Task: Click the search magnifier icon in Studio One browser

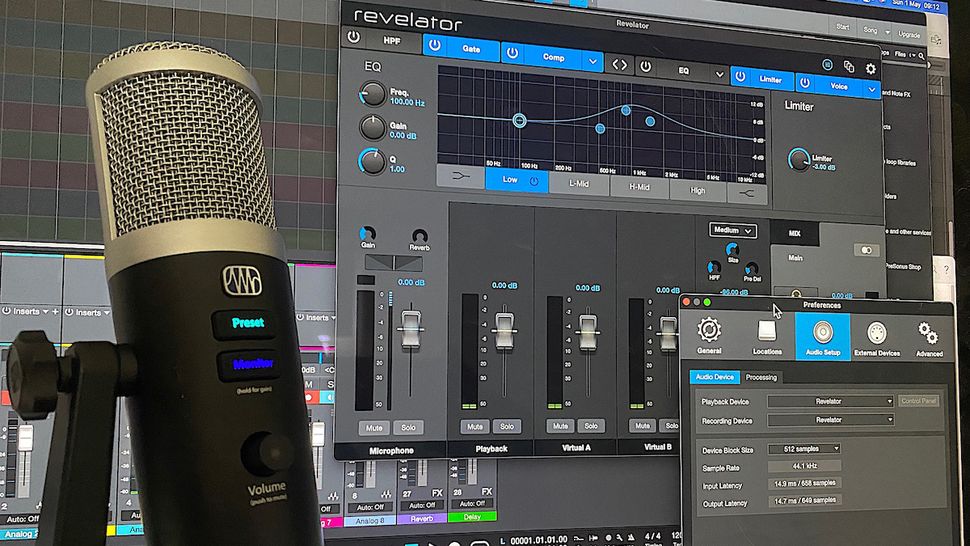Action: (x=921, y=56)
